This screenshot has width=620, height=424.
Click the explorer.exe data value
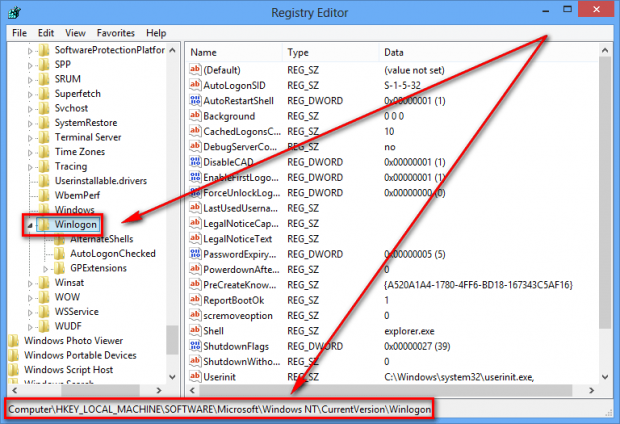(x=409, y=331)
